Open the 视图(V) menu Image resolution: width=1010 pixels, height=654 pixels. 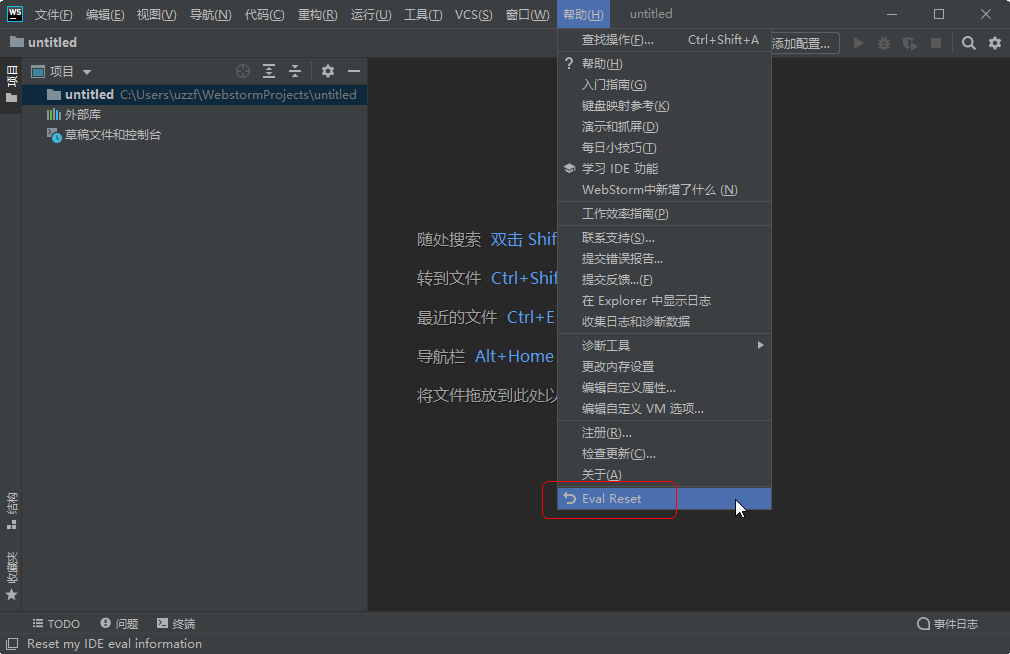click(x=156, y=14)
